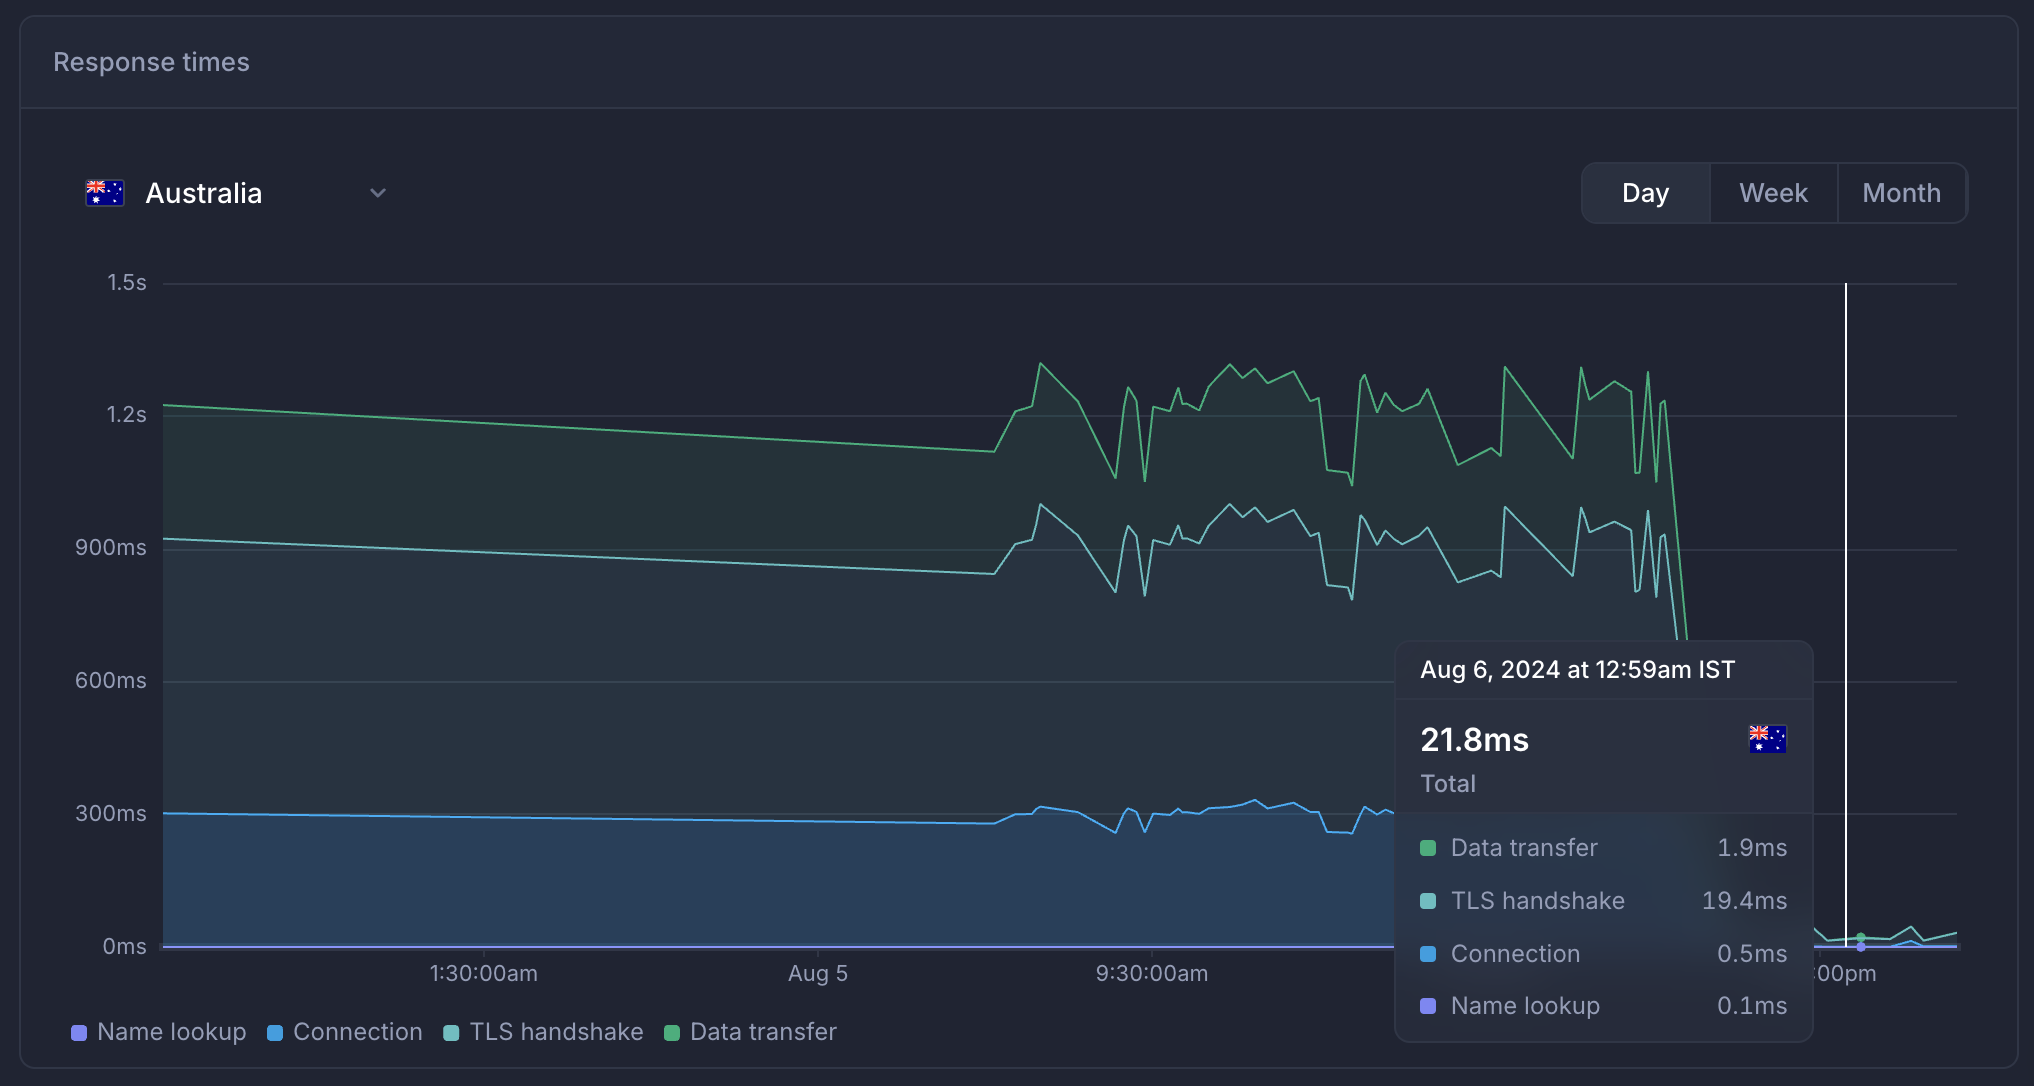Click the Australia flag in the tooltip
2034x1086 pixels.
[x=1766, y=739]
